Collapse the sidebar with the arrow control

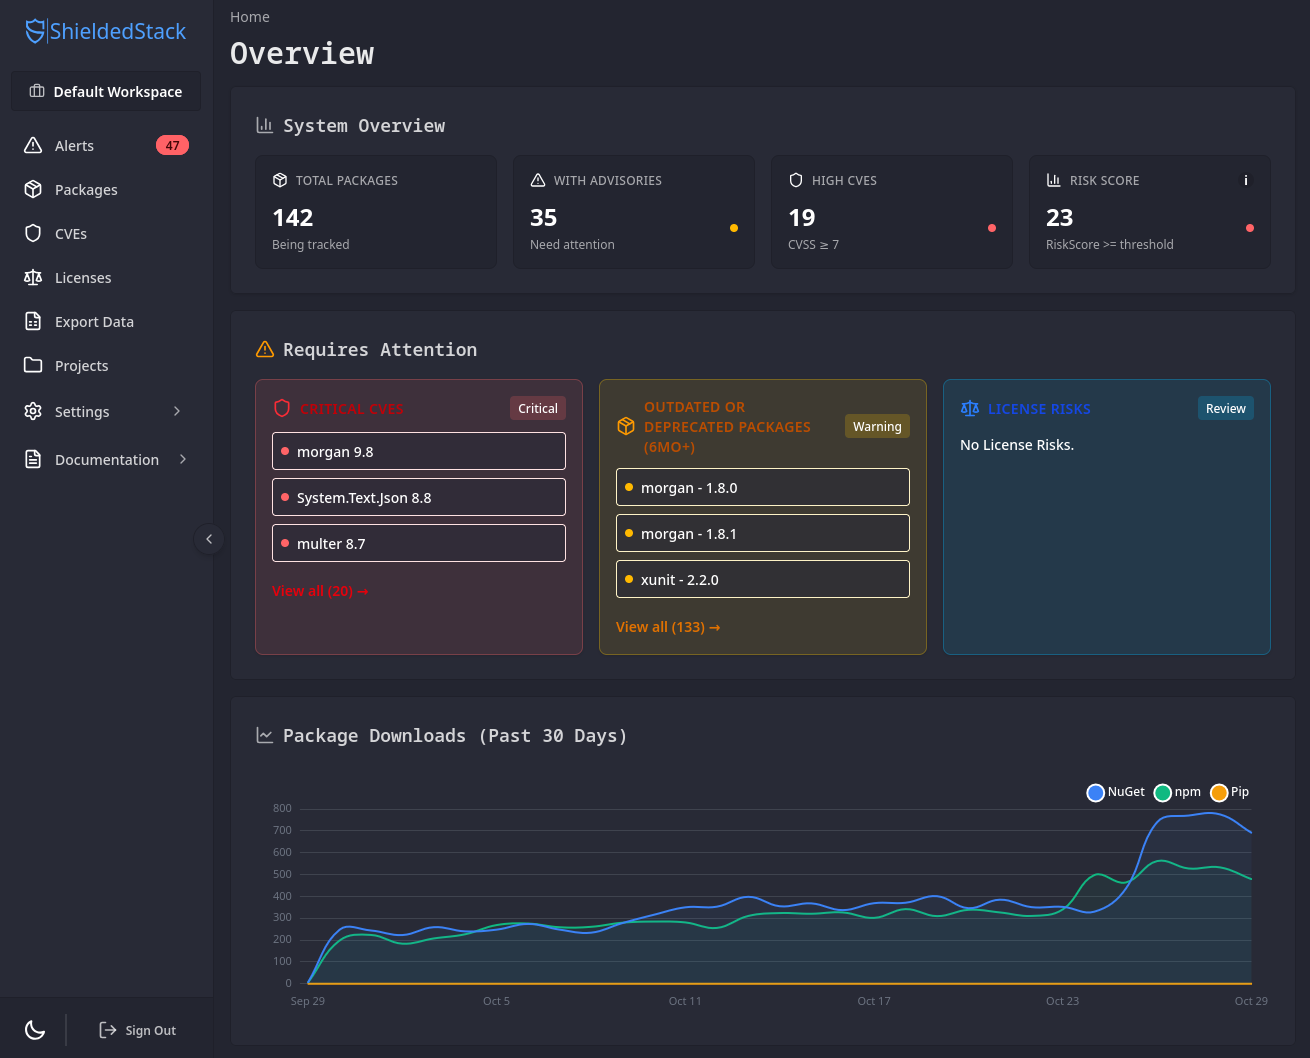click(x=209, y=538)
